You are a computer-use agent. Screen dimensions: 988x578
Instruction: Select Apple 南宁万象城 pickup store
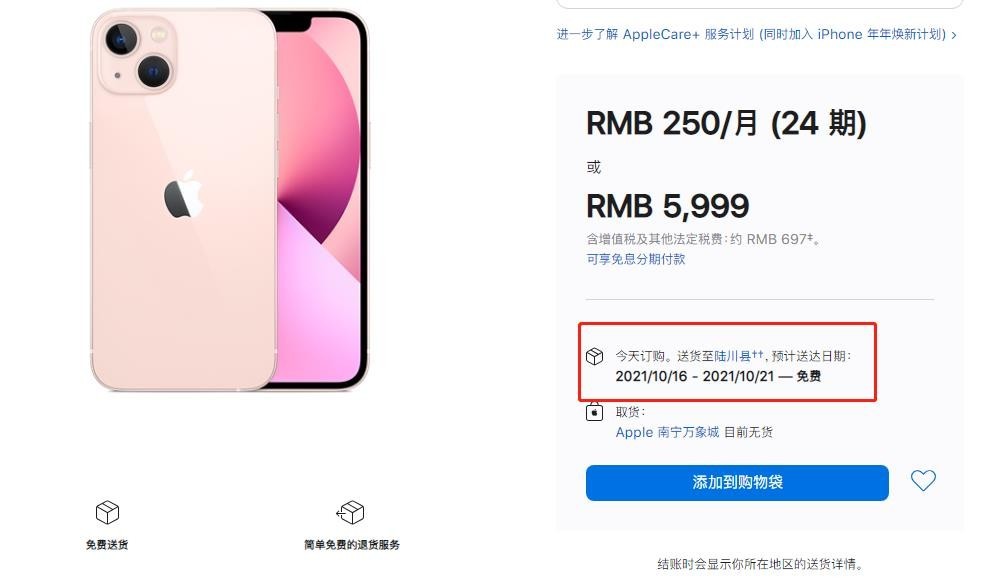click(x=667, y=432)
